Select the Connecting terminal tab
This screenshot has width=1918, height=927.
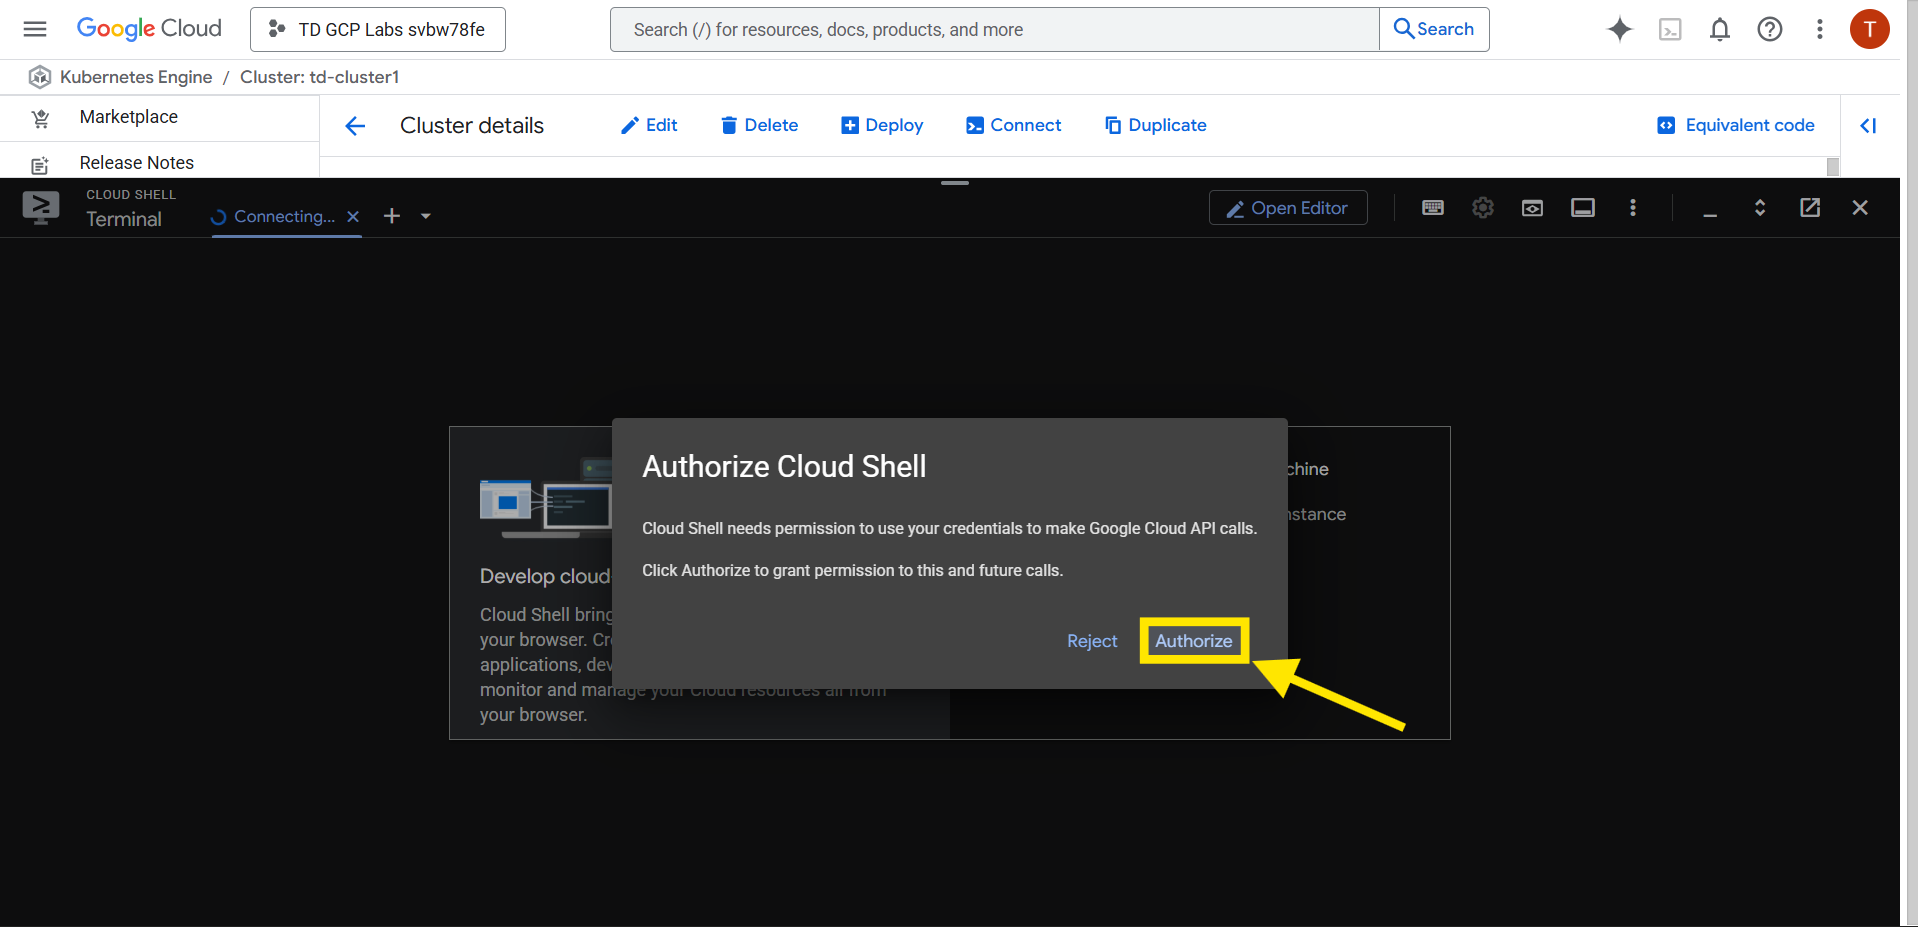(275, 217)
